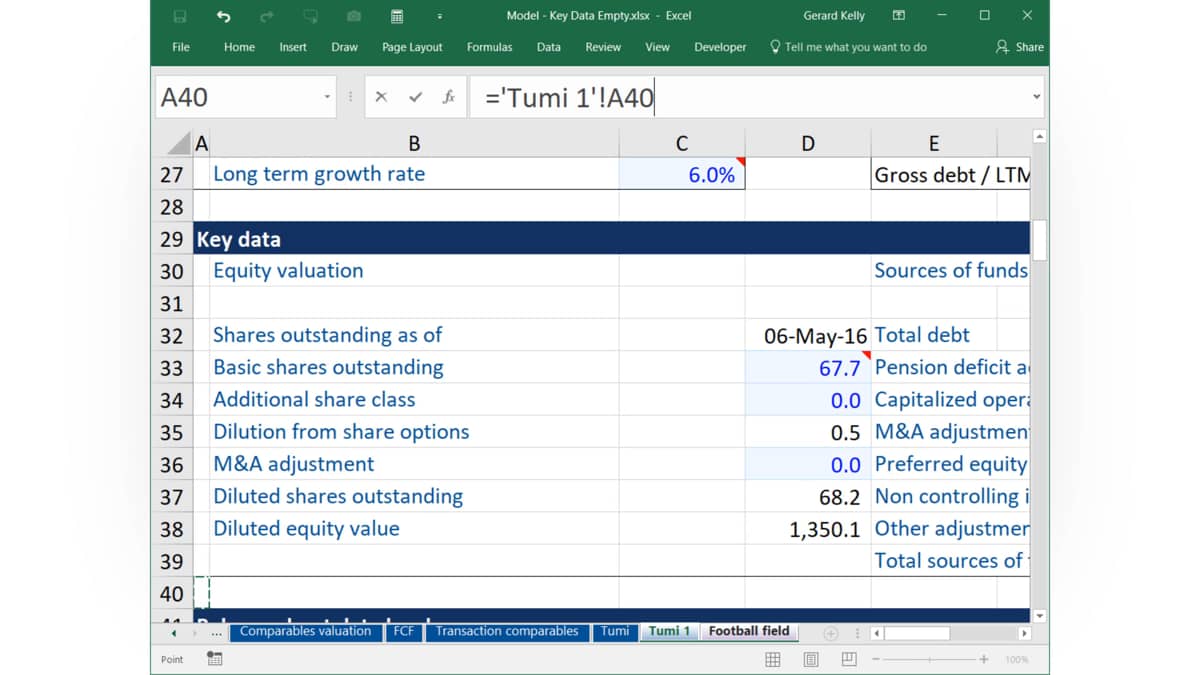Select the diluted shares value 68.2

click(x=808, y=497)
